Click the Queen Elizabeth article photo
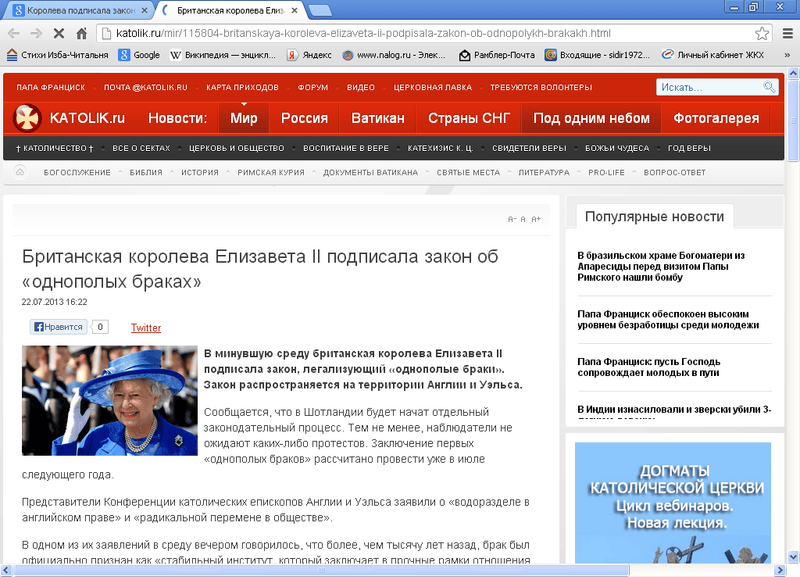Screen dimensions: 800x577 coord(110,400)
